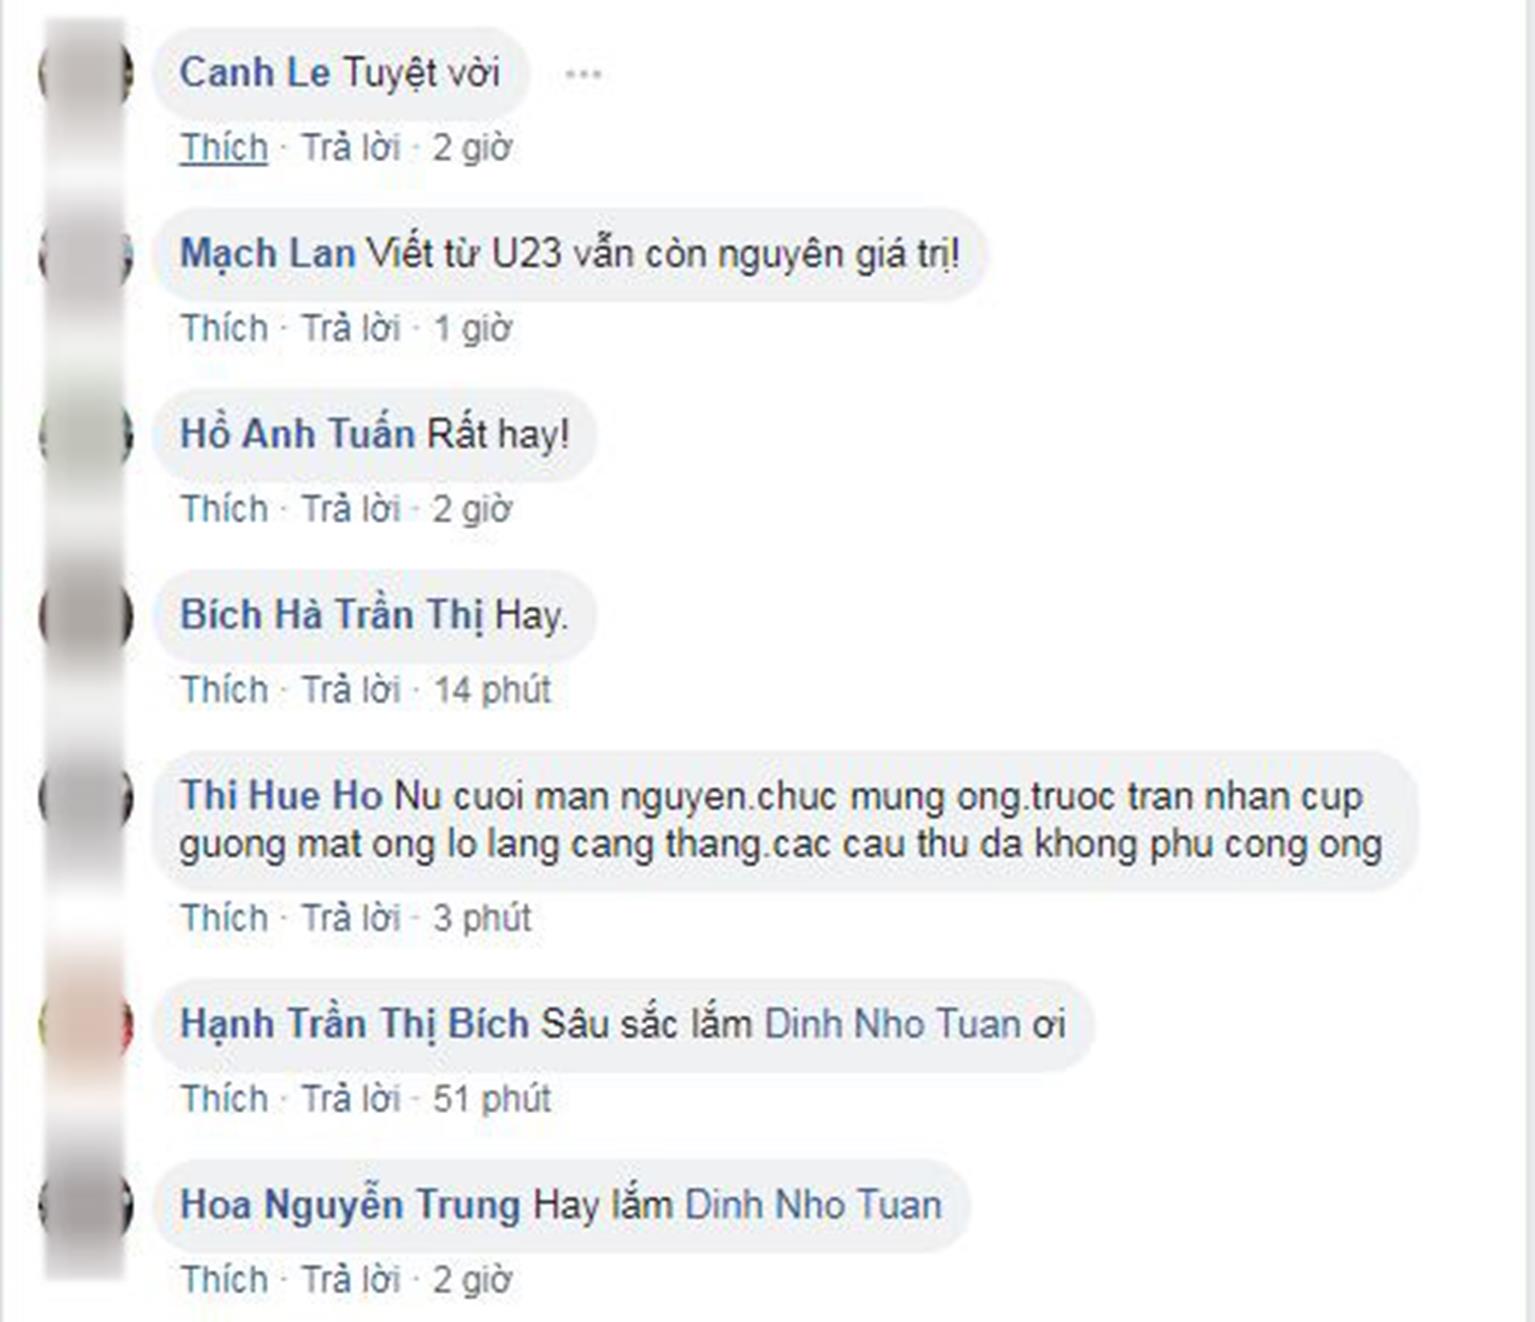
Task: Click the 14 phút timestamp
Action: click(x=492, y=689)
